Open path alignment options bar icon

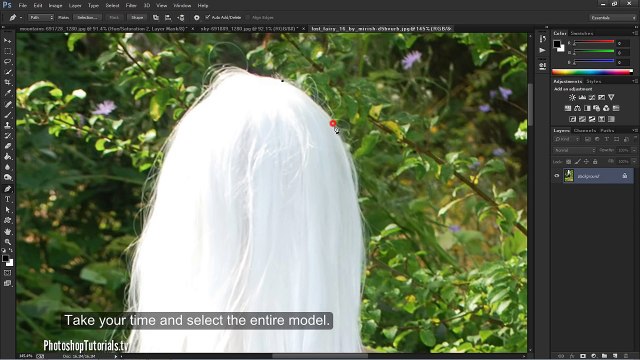pos(168,18)
